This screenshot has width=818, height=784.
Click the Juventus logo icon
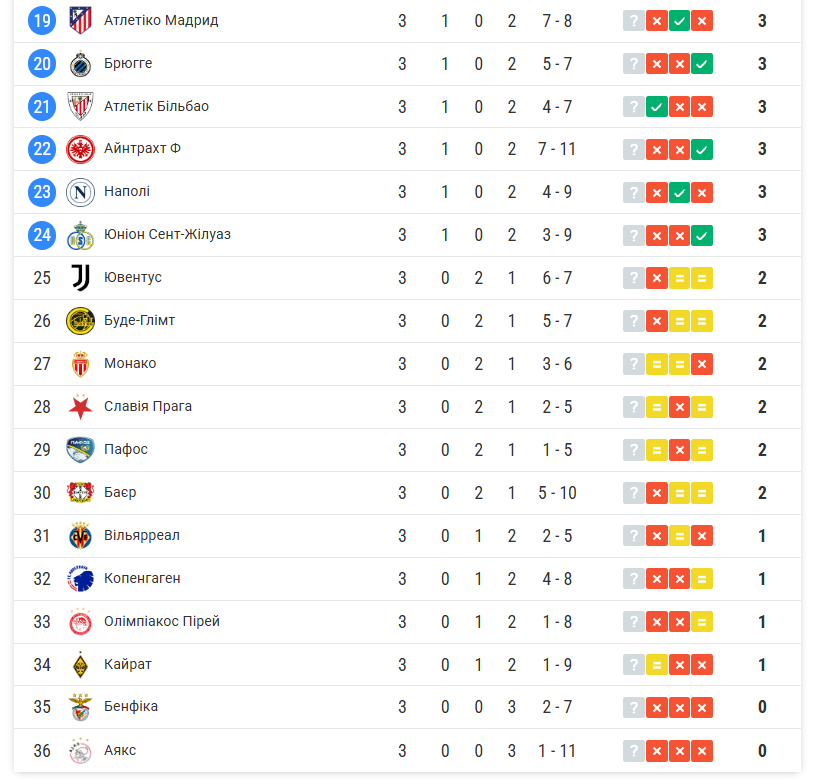[80, 277]
